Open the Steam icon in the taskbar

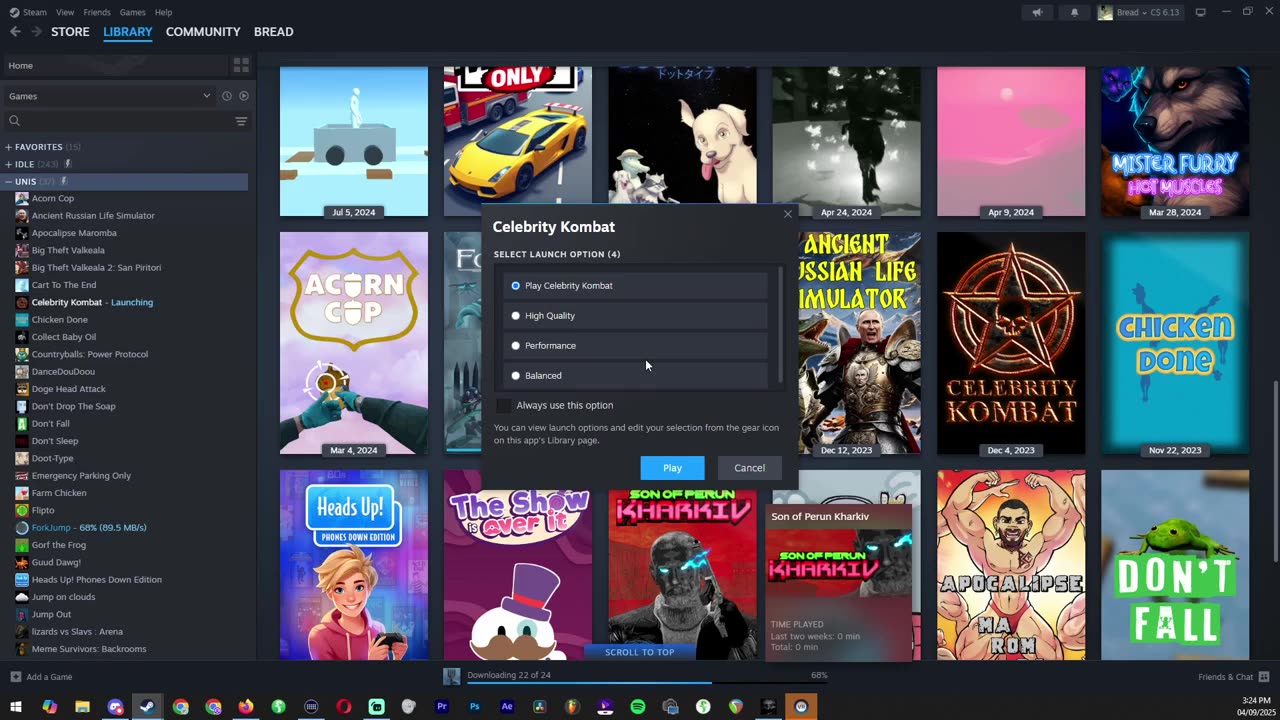pos(147,707)
